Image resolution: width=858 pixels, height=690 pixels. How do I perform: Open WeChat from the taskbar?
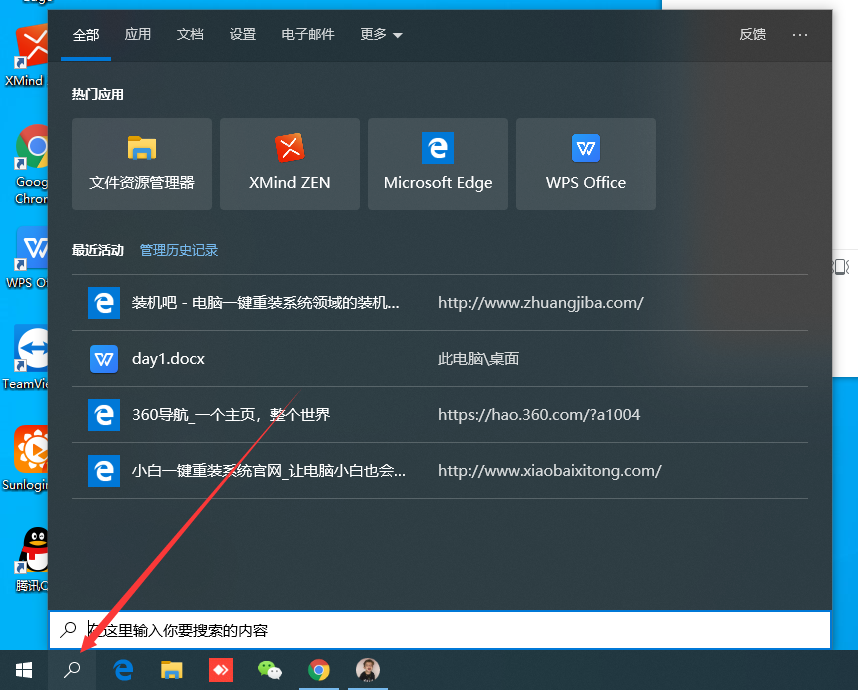pos(270,670)
